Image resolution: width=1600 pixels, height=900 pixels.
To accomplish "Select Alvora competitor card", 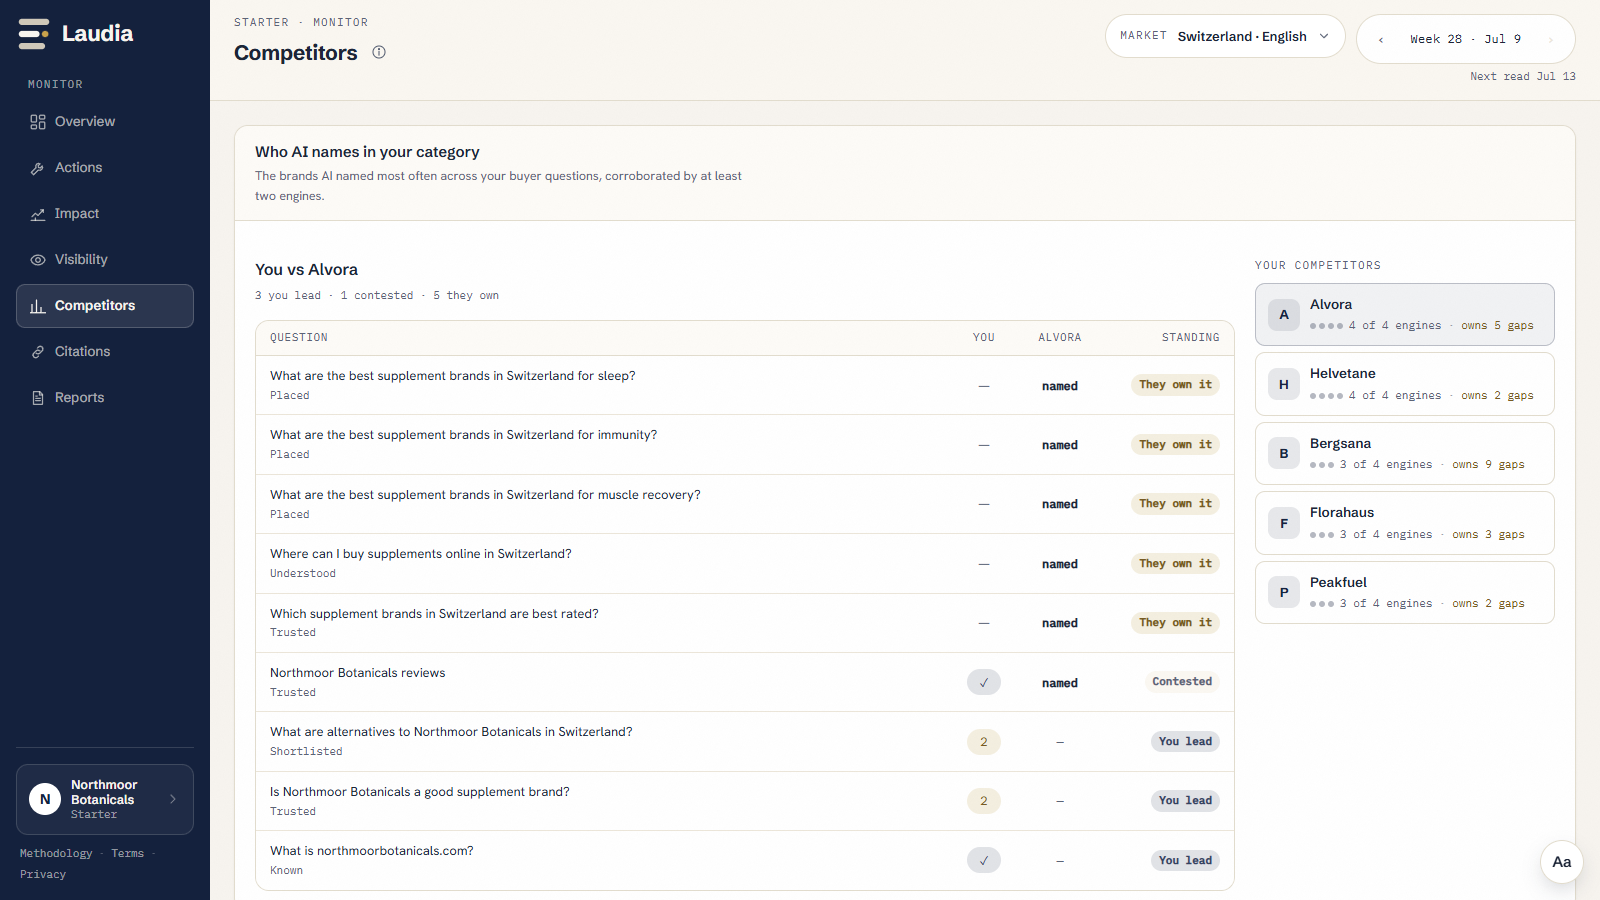I will pyautogui.click(x=1405, y=315).
